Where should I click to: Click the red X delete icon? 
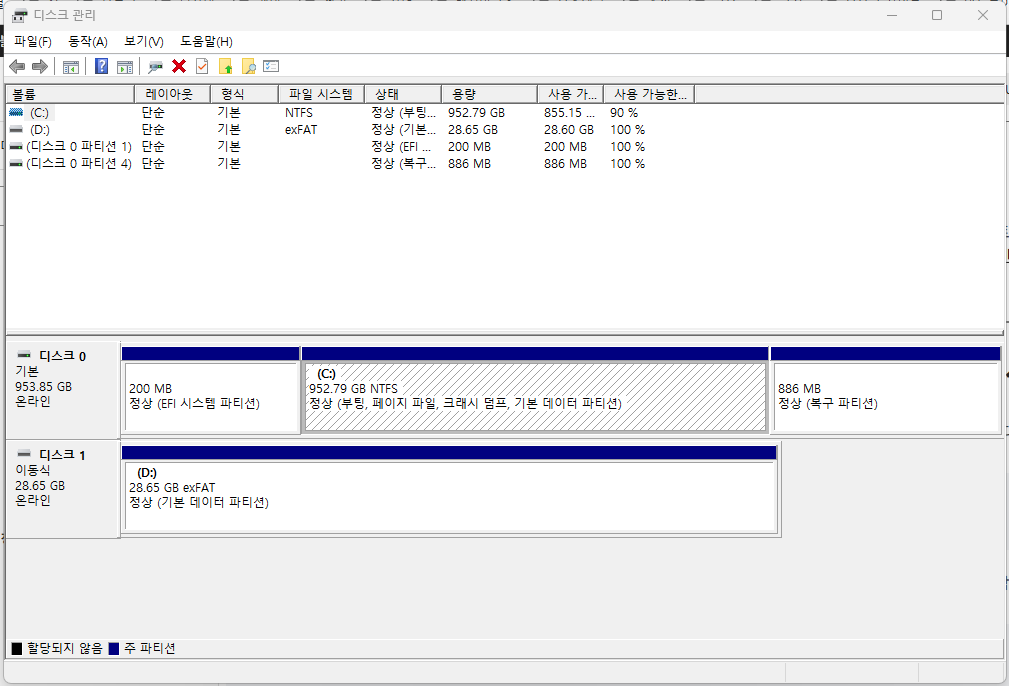point(179,66)
